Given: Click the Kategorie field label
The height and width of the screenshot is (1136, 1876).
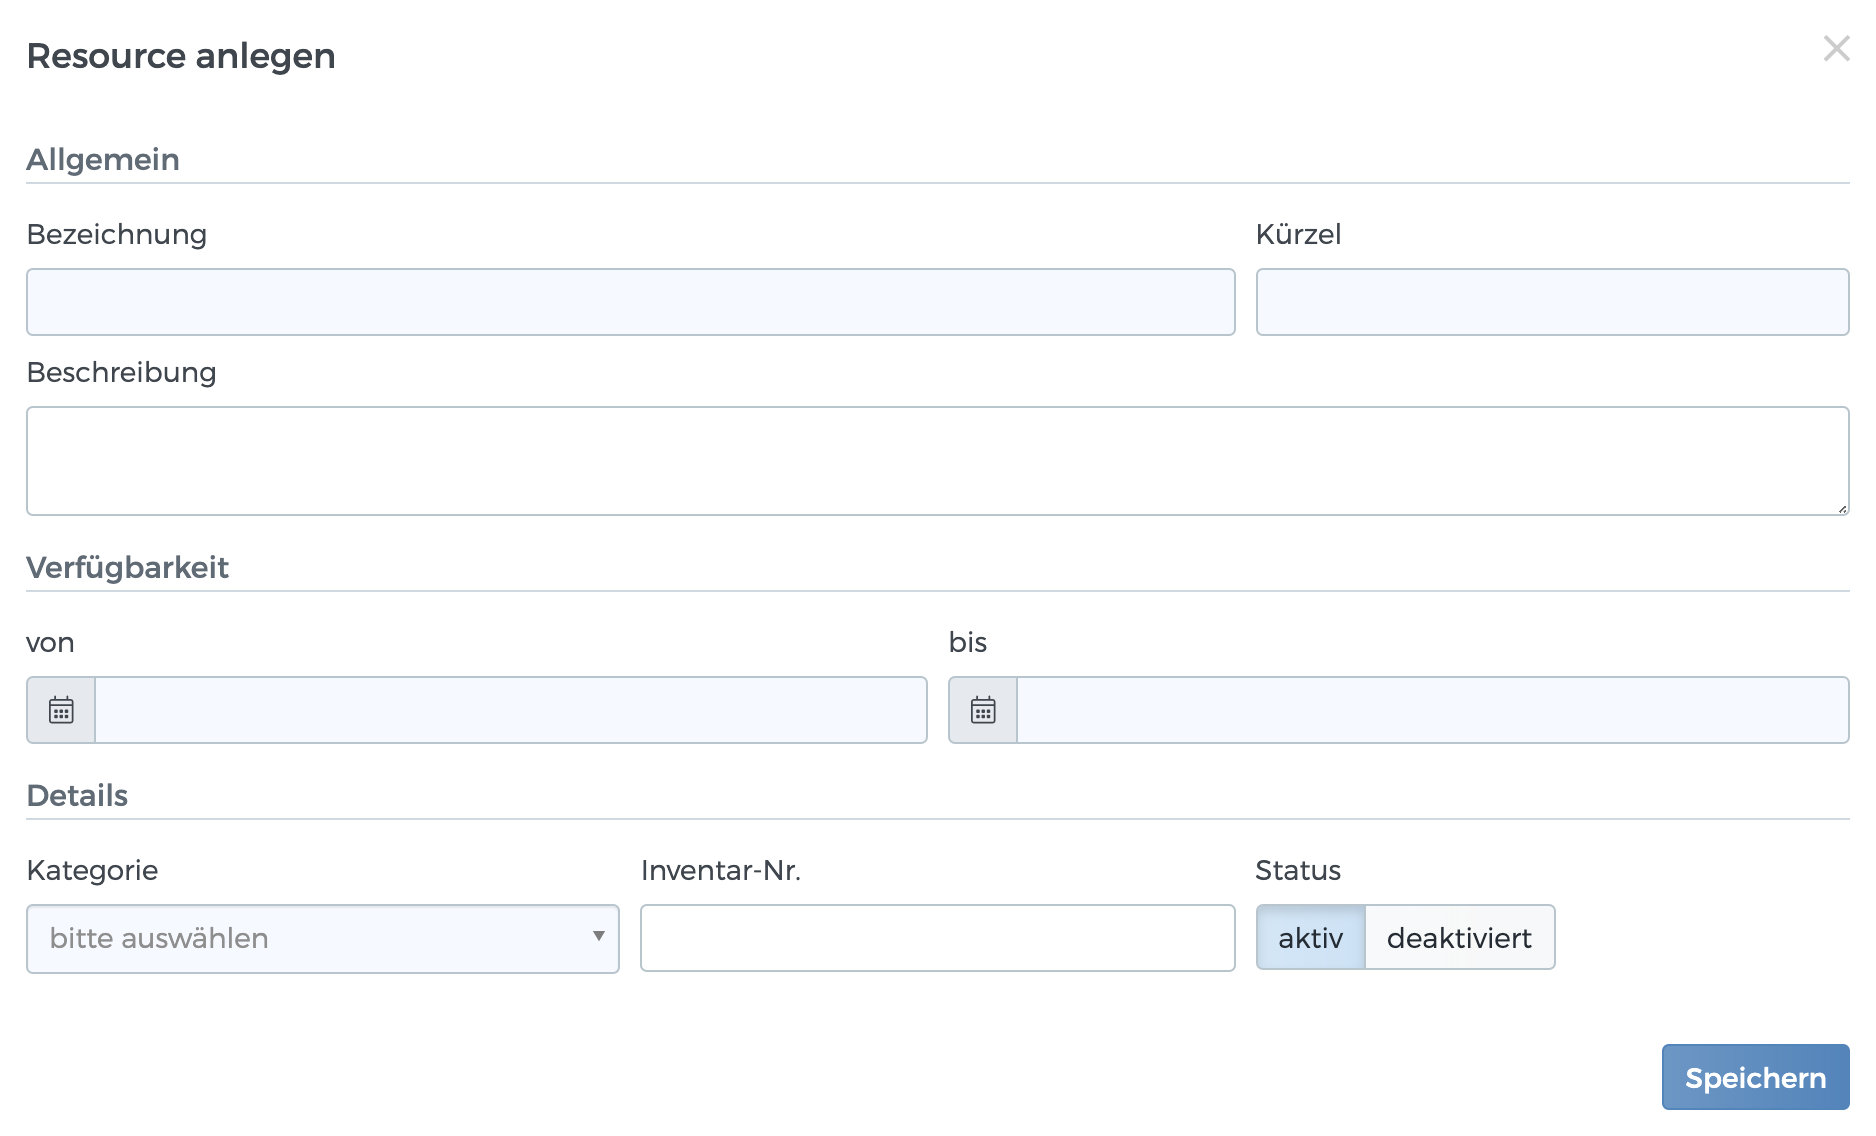Looking at the screenshot, I should click(92, 870).
